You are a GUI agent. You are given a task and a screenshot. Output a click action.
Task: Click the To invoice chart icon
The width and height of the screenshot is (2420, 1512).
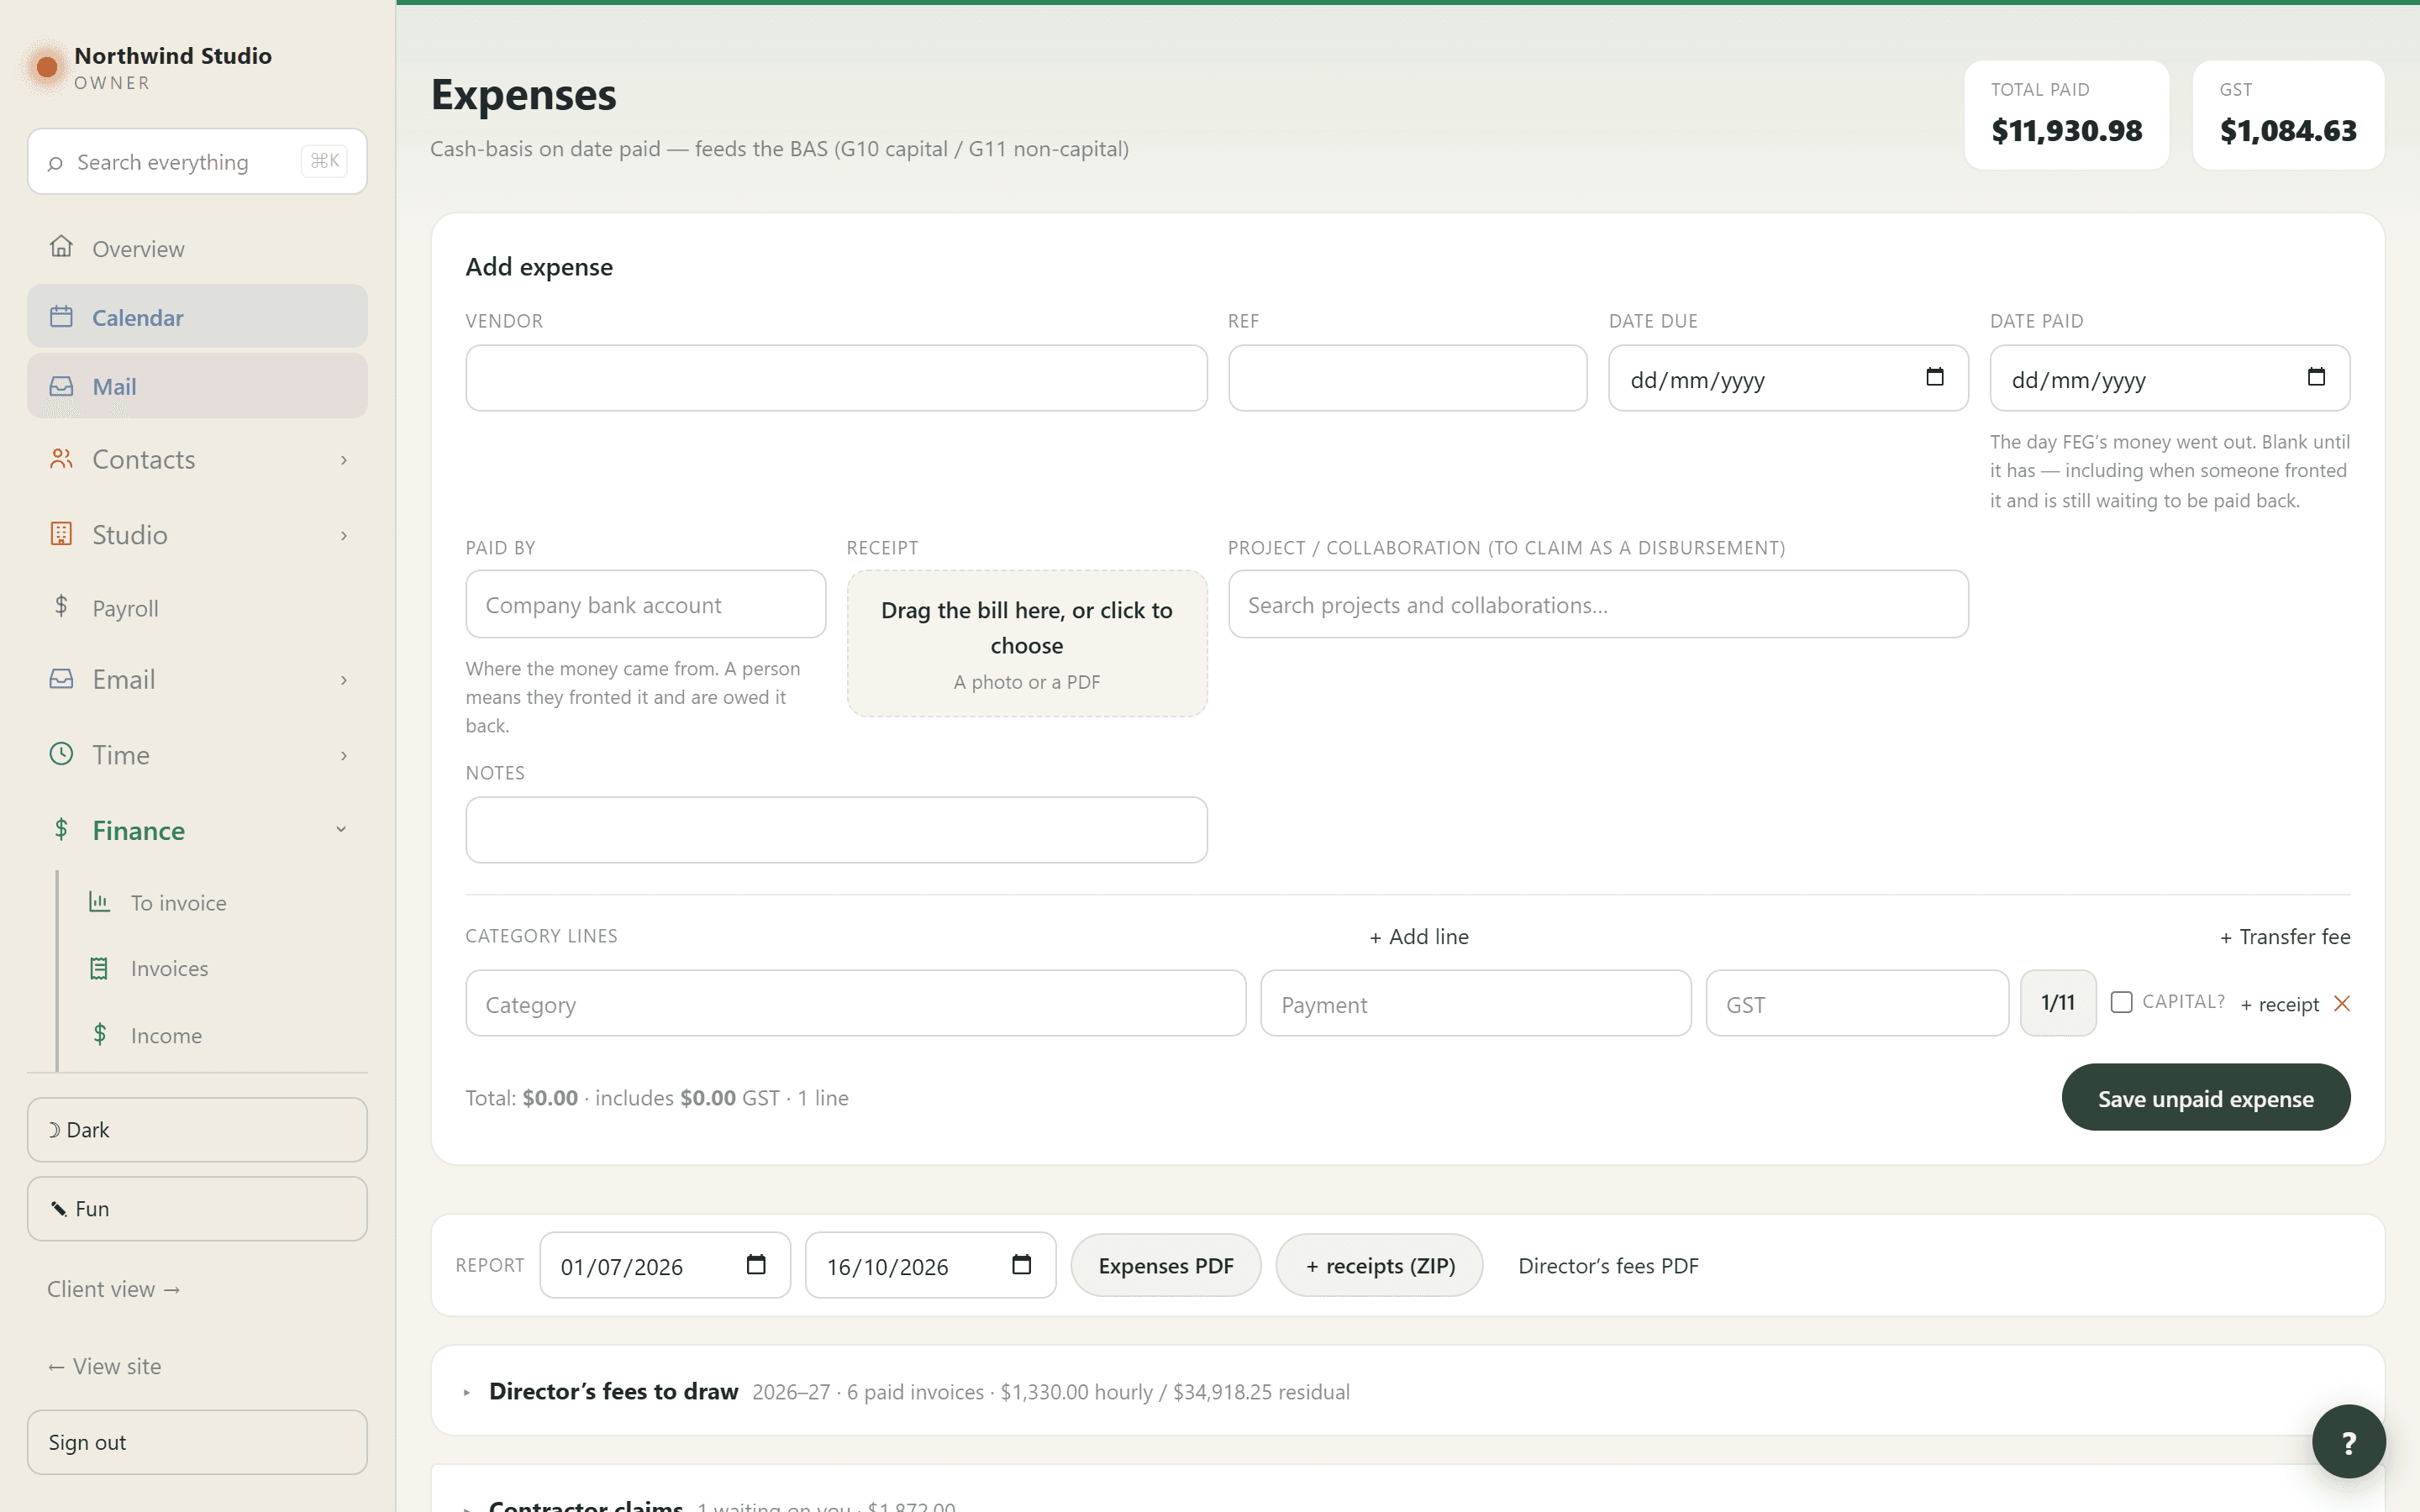tap(99, 902)
